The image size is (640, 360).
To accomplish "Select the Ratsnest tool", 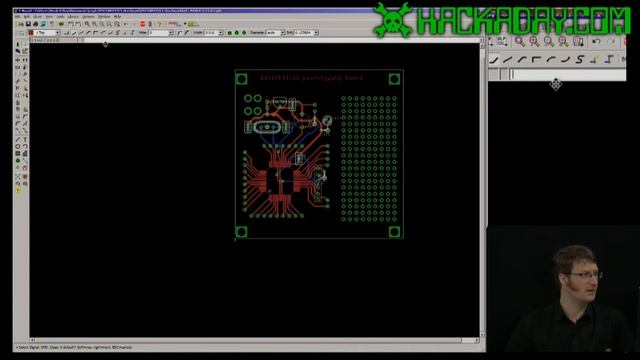I will pyautogui.click(x=18, y=177).
